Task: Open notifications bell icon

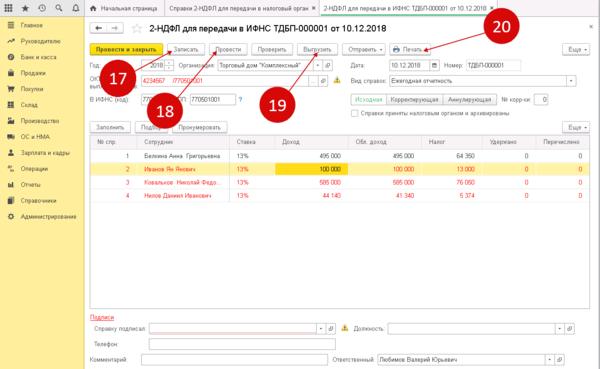Action: click(75, 8)
